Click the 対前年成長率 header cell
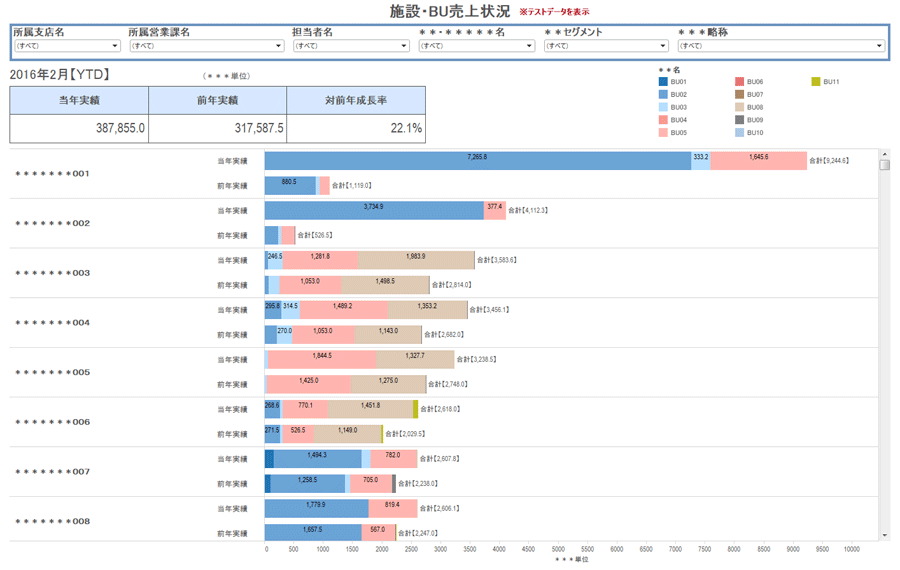Image resolution: width=900 pixels, height=570 pixels. (356, 100)
